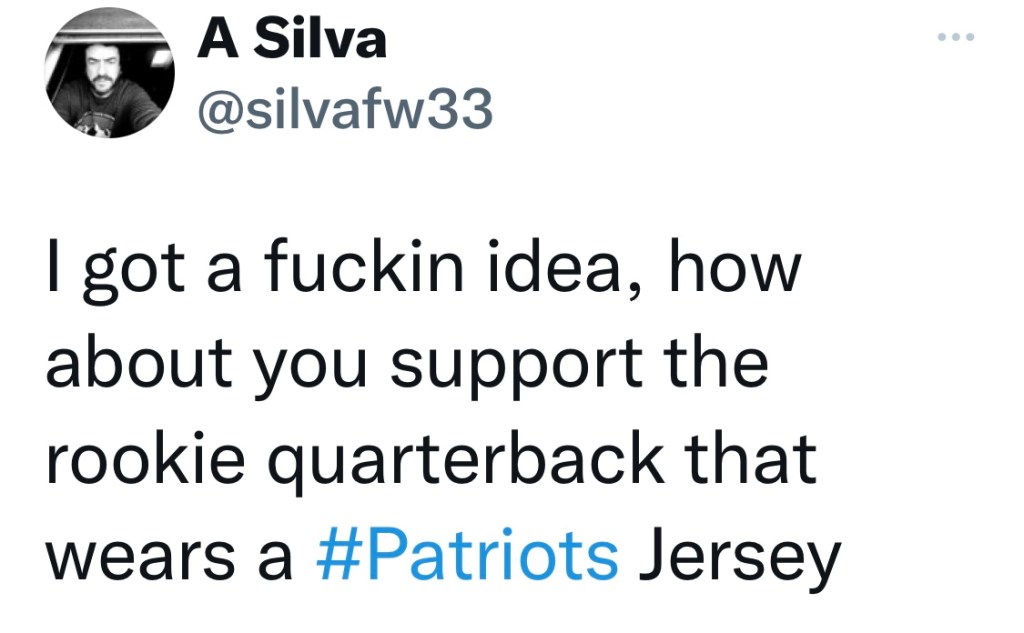The height and width of the screenshot is (633, 1024).
Task: Open the A Silva display name link
Action: tap(292, 41)
